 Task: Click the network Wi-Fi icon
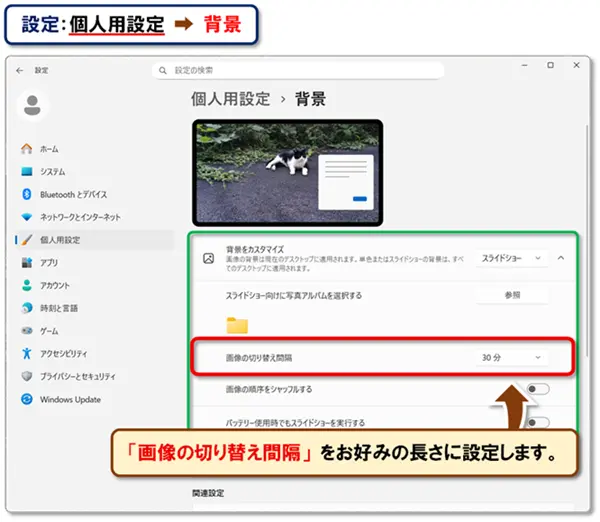[26, 217]
